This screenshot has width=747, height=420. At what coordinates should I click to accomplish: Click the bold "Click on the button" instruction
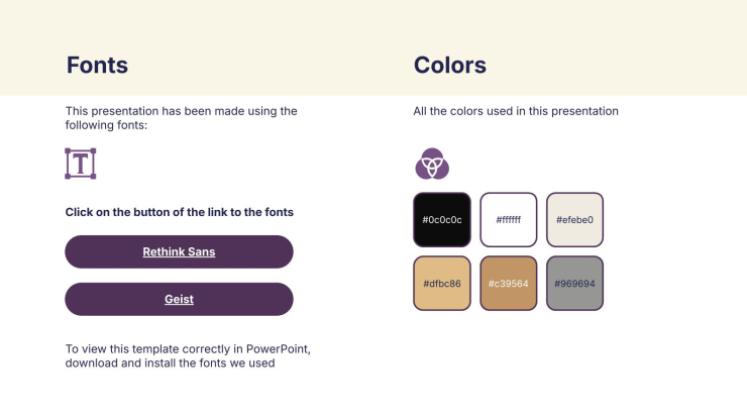pos(179,212)
